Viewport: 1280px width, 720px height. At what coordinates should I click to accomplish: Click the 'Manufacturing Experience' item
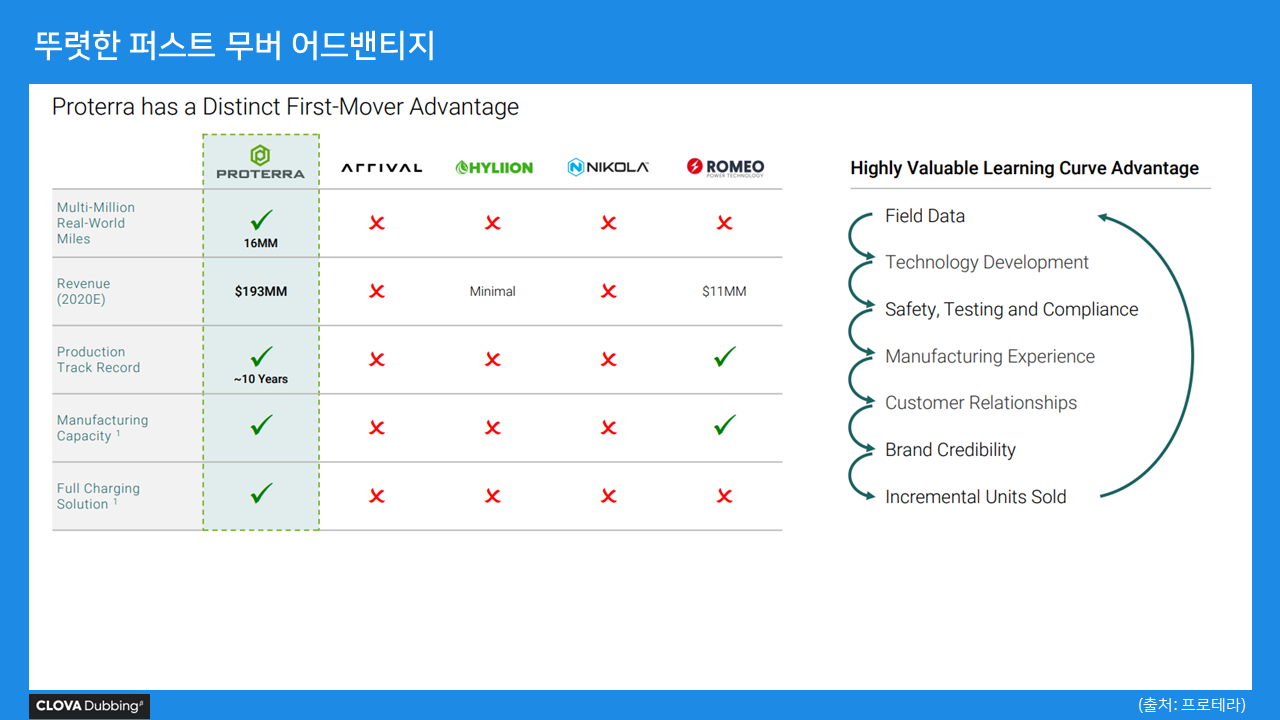pyautogui.click(x=990, y=357)
